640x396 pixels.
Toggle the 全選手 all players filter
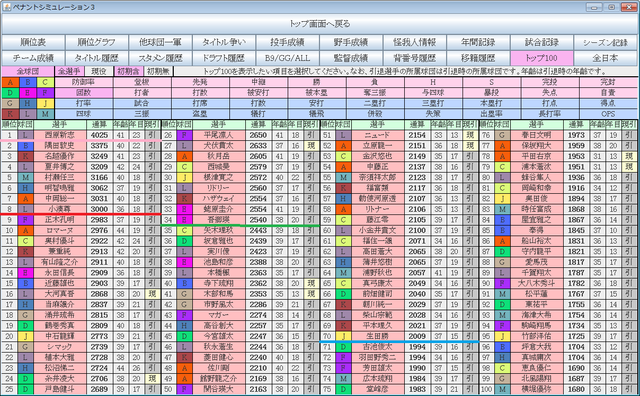69,71
